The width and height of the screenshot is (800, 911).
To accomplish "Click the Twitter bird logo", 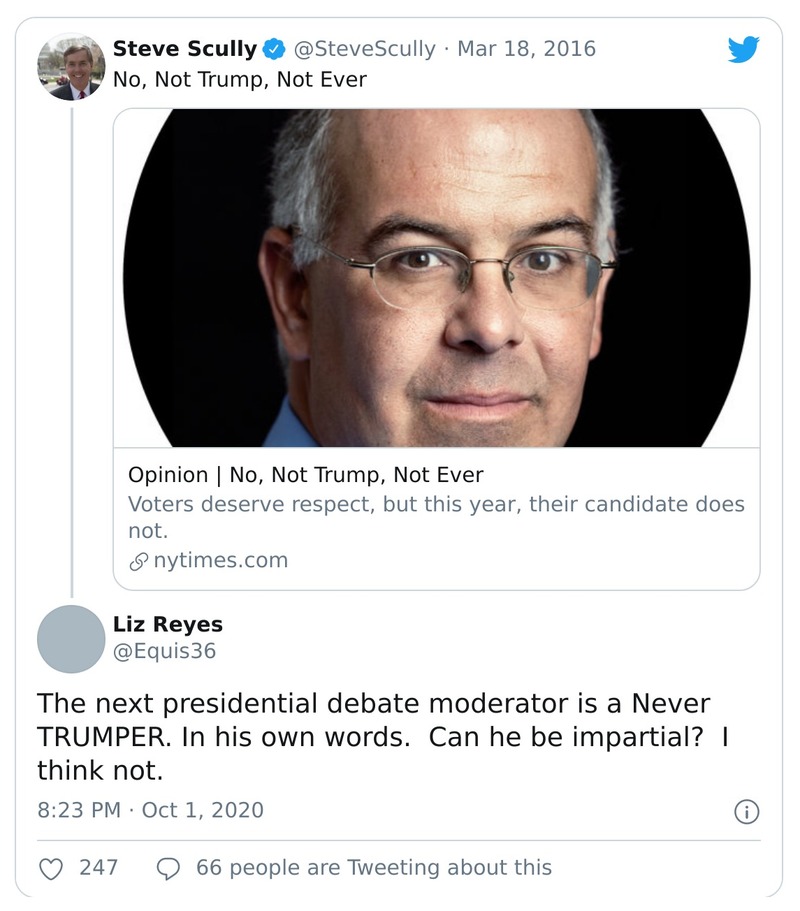I will pos(743,50).
